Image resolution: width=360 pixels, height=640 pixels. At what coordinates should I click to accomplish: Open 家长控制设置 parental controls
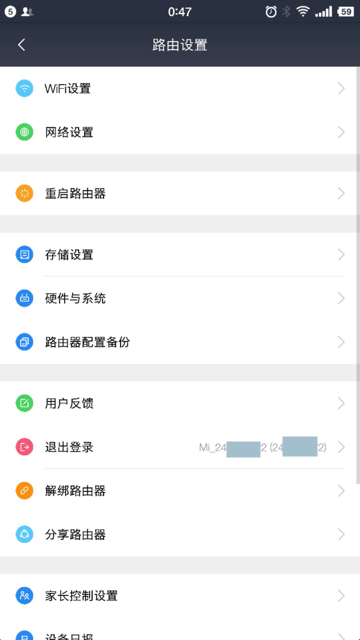click(x=180, y=596)
